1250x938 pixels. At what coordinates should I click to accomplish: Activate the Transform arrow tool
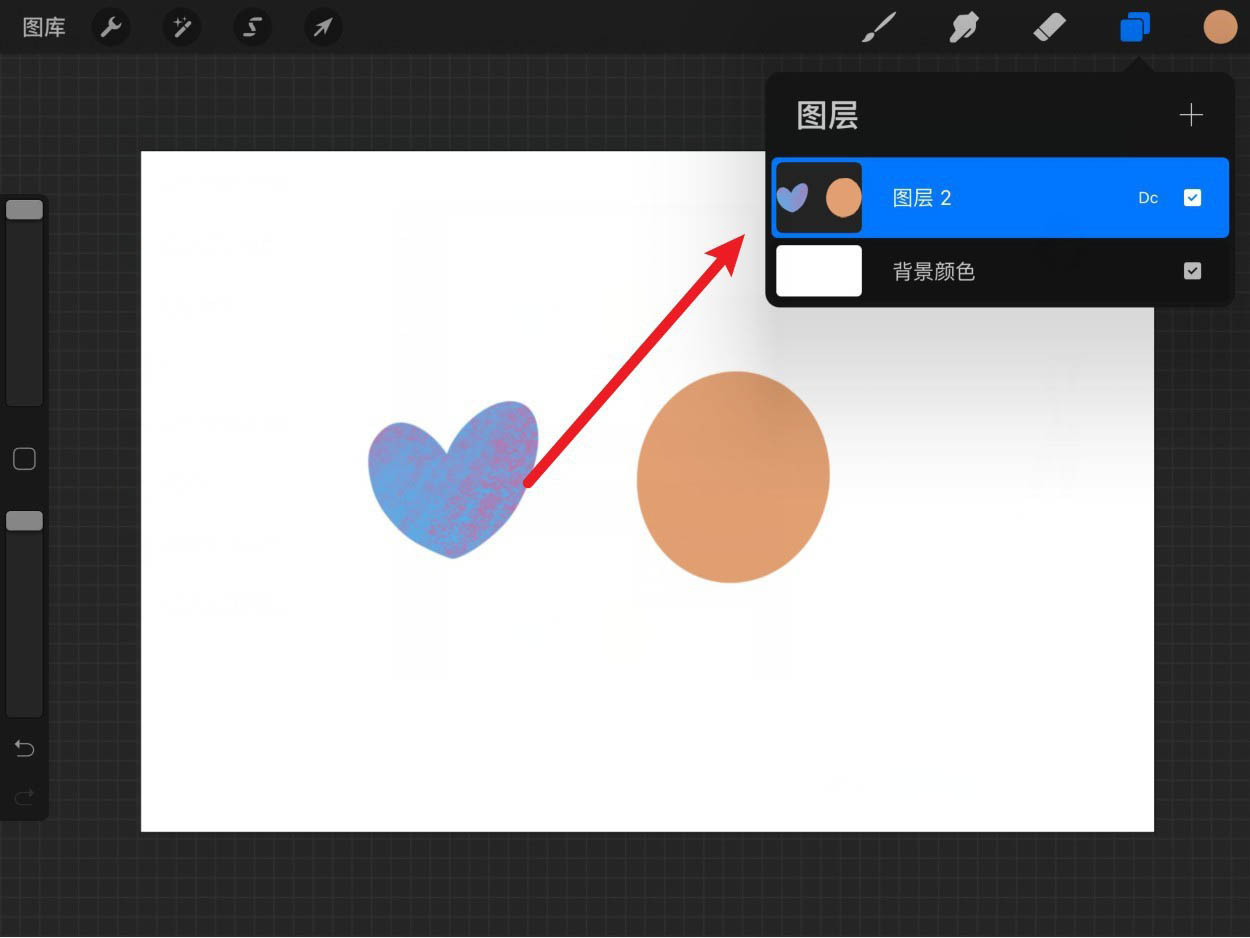tap(322, 27)
